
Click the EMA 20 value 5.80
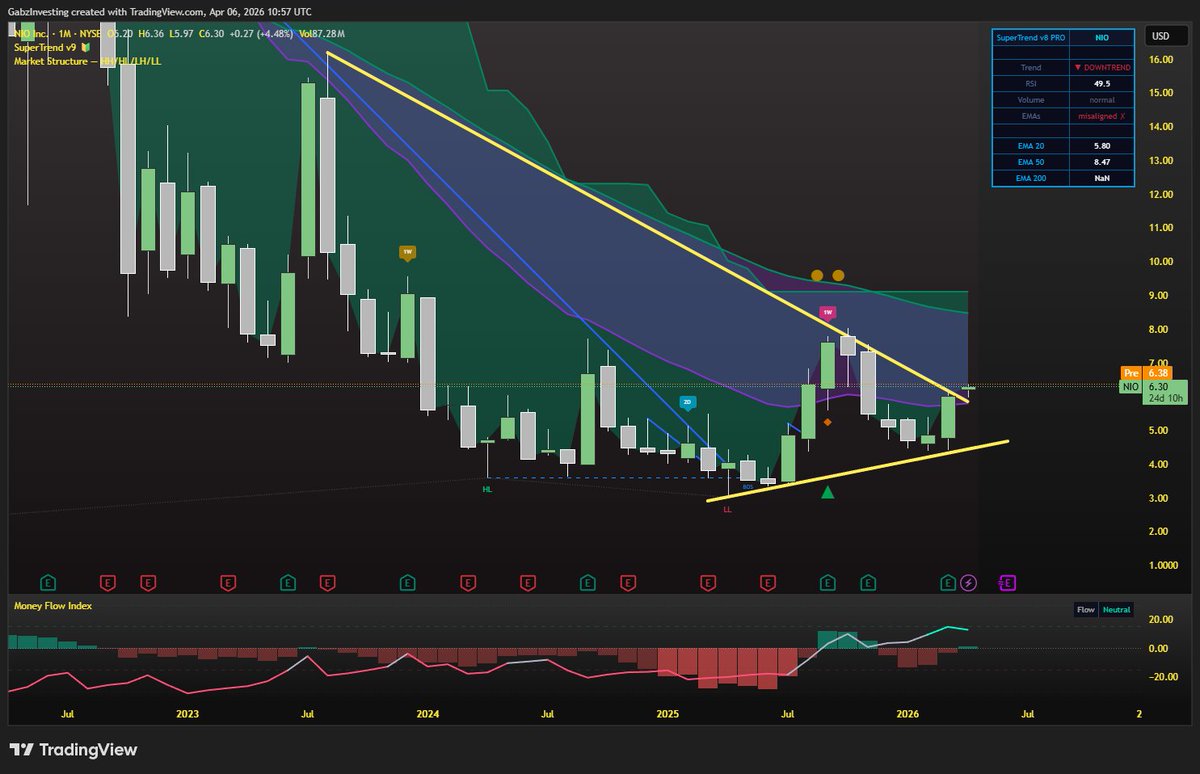[1103, 146]
